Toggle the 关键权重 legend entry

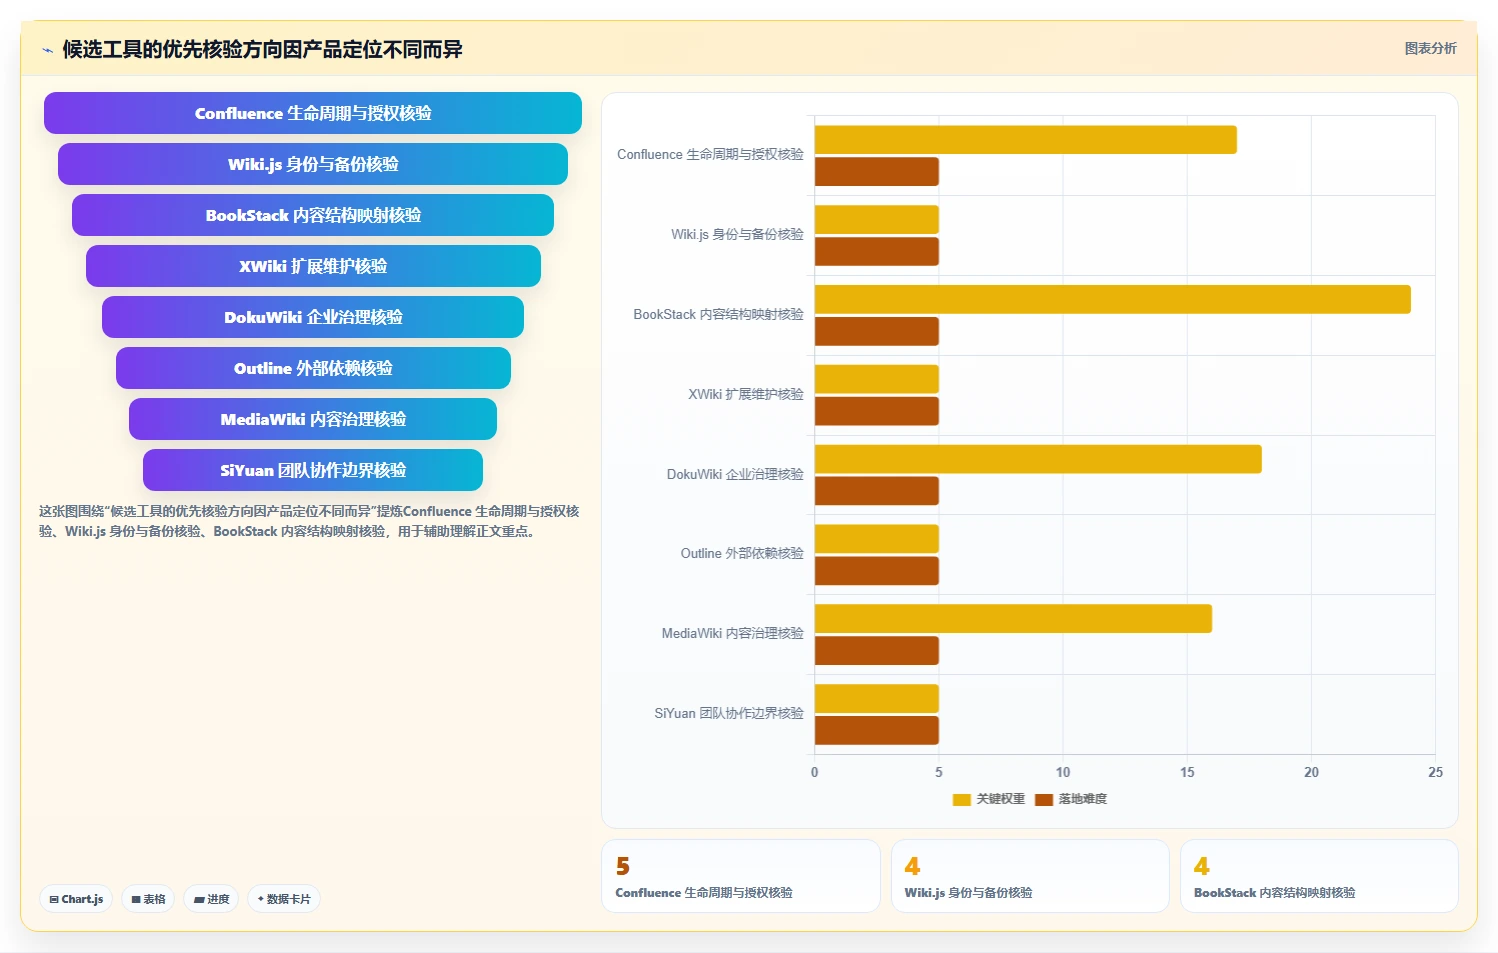click(x=989, y=799)
